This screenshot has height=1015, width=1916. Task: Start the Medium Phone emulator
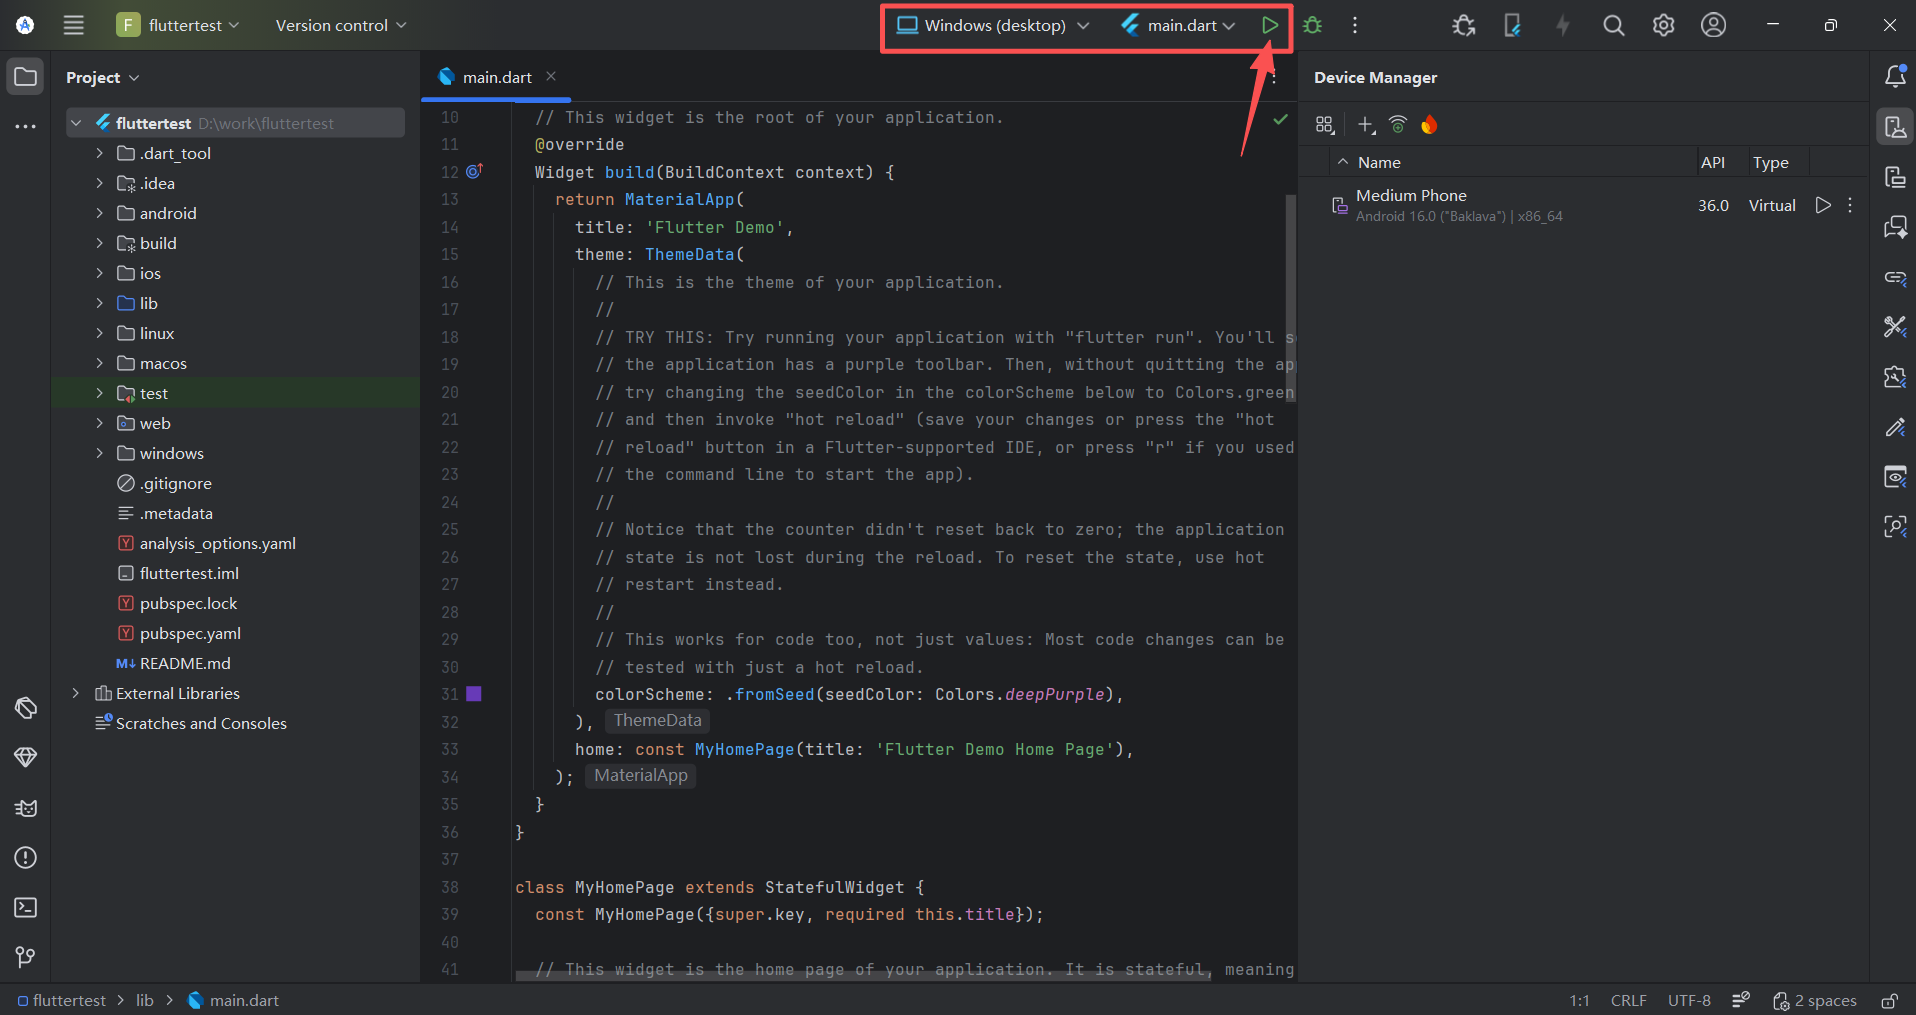(1823, 205)
